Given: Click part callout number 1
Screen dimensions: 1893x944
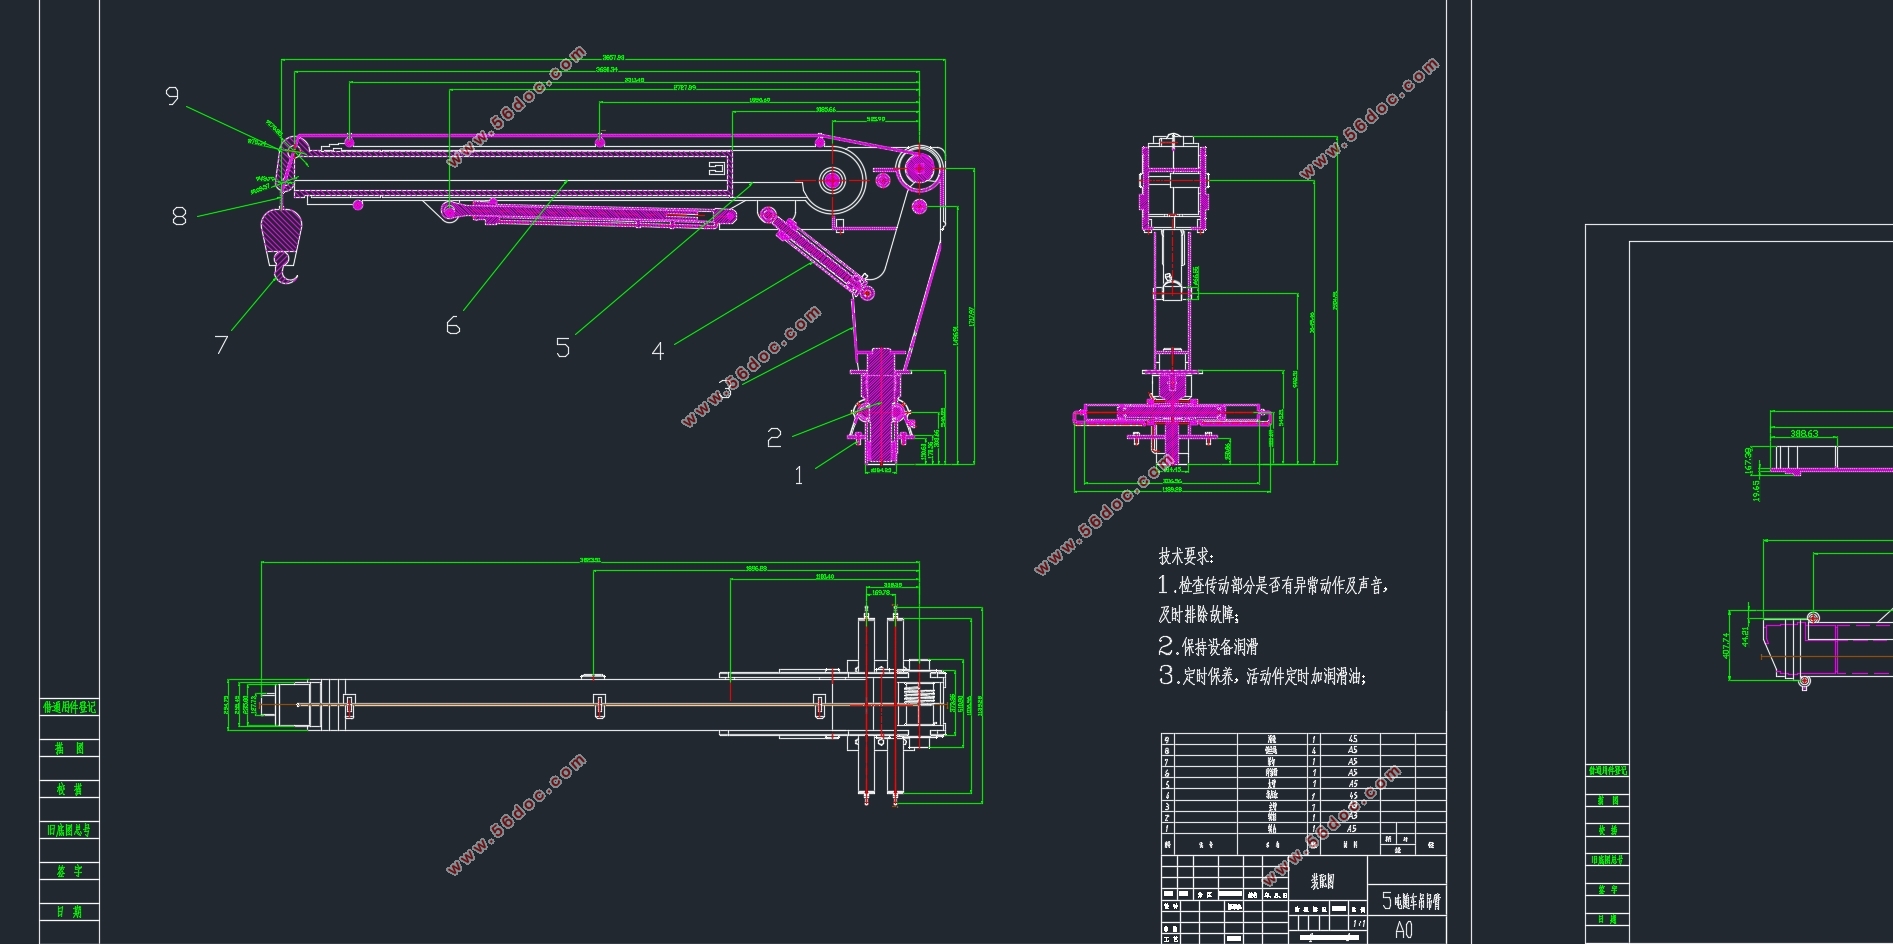Looking at the screenshot, I should click(x=798, y=476).
